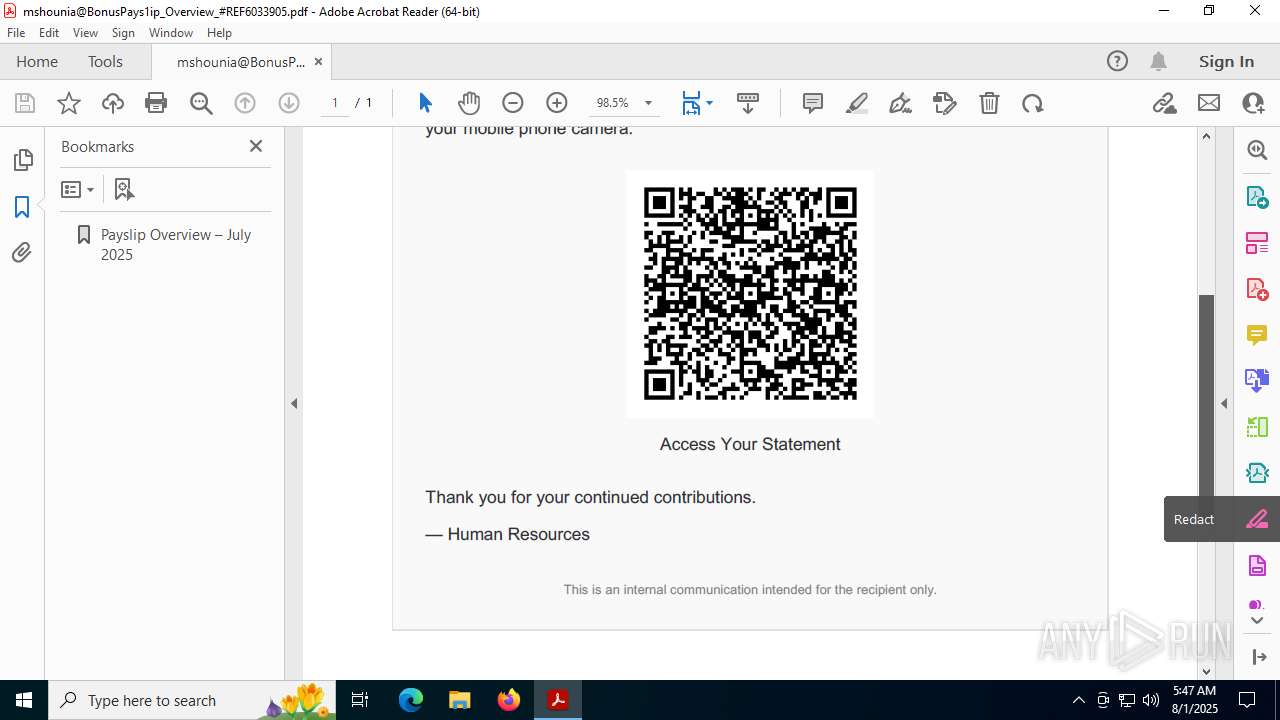Viewport: 1280px width, 720px height.
Task: Select Payslip Overview – July 2025 bookmark
Action: pos(176,244)
